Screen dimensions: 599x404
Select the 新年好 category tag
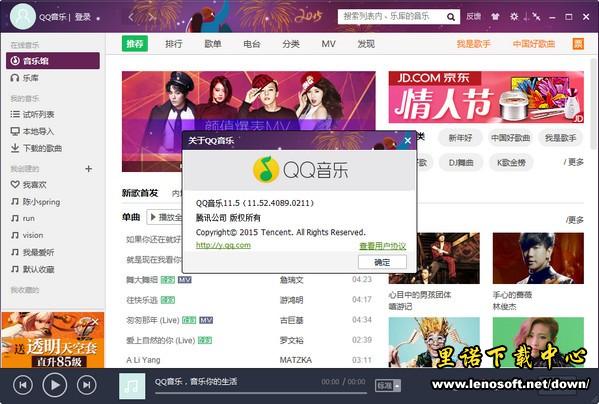tap(460, 138)
